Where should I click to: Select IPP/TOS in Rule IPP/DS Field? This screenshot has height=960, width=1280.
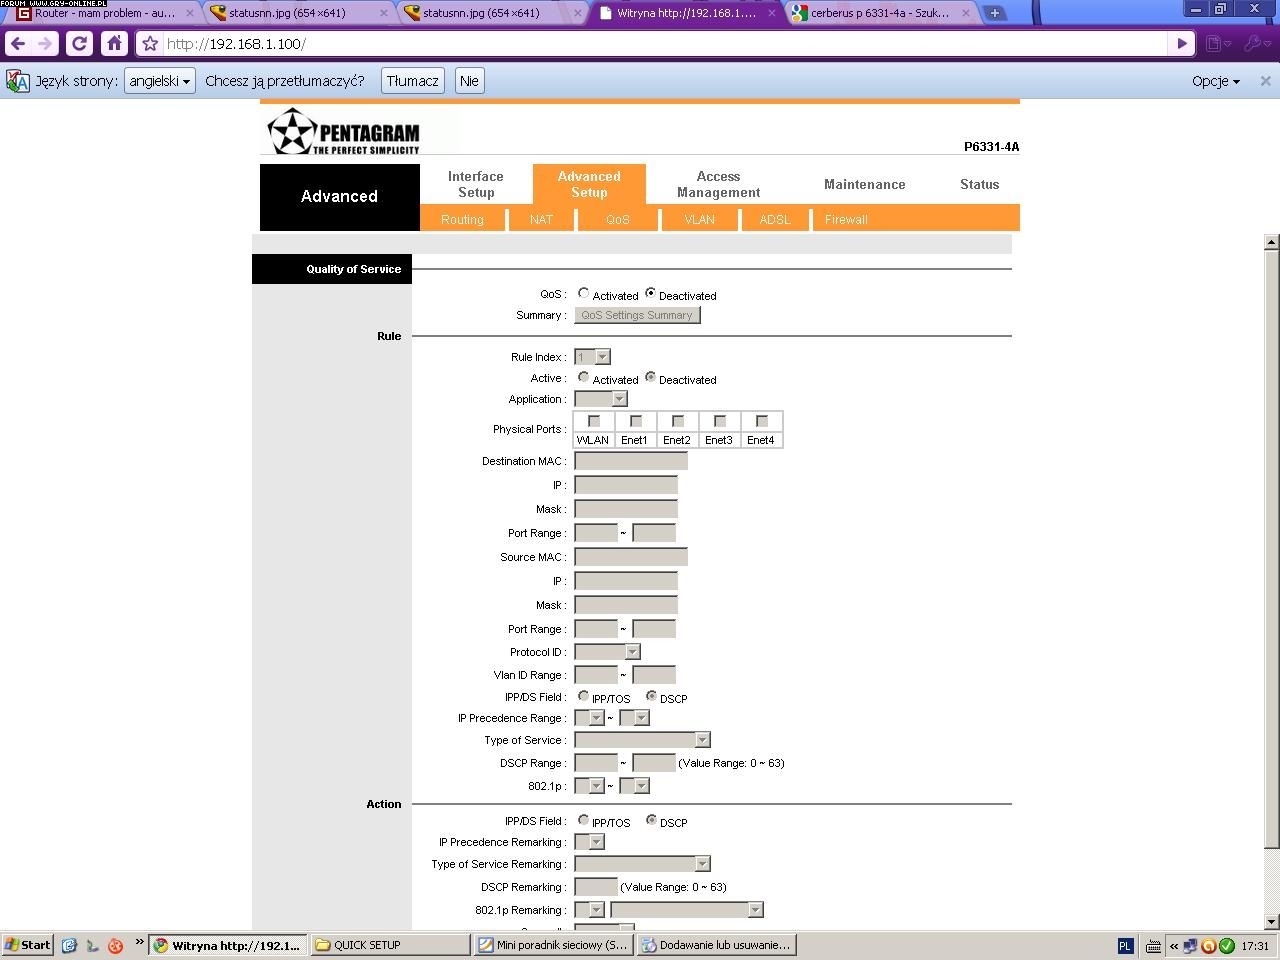(x=583, y=697)
